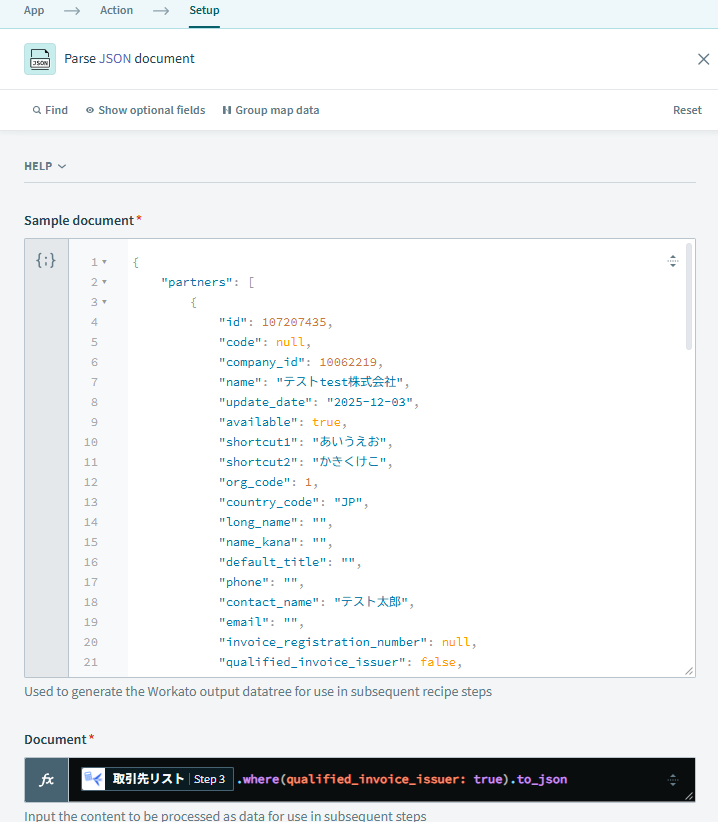Viewport: 718px width, 822px height.
Task: Click the 取引先リスト Step 3 data pill
Action: coord(157,779)
